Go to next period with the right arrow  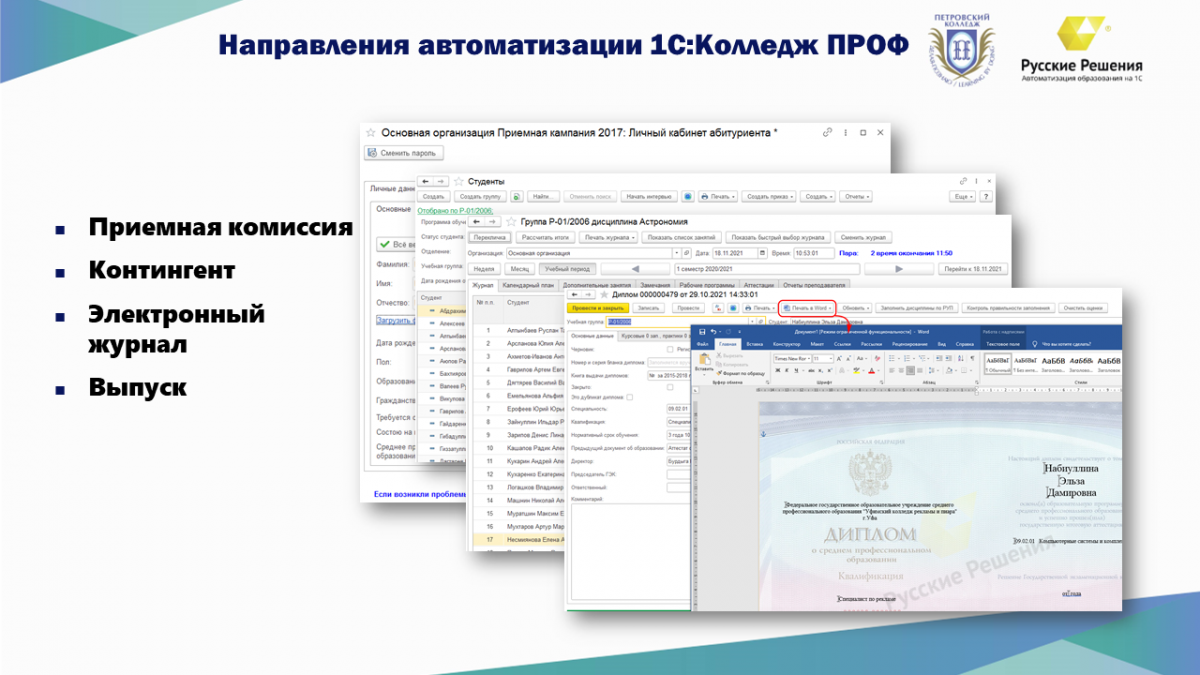(898, 269)
